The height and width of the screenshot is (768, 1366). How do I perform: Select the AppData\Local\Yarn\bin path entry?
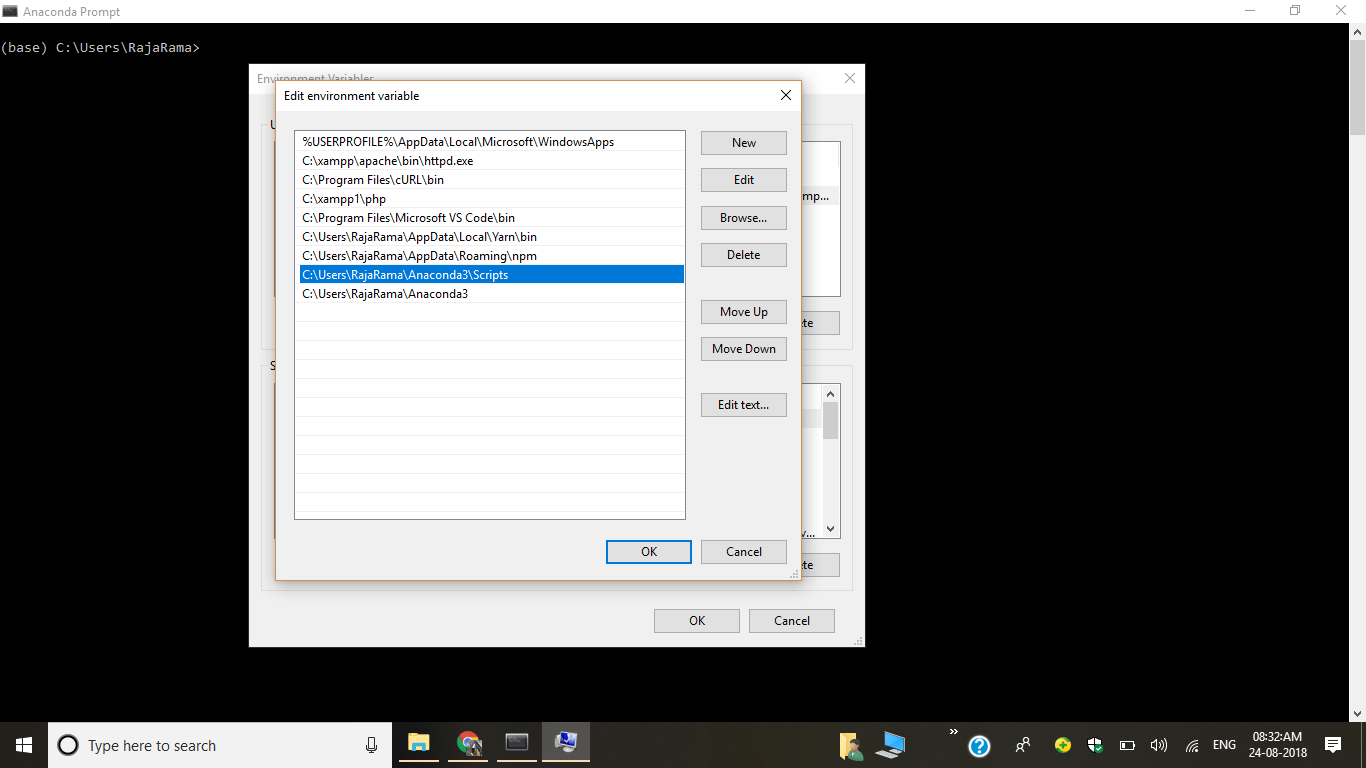click(x=490, y=237)
